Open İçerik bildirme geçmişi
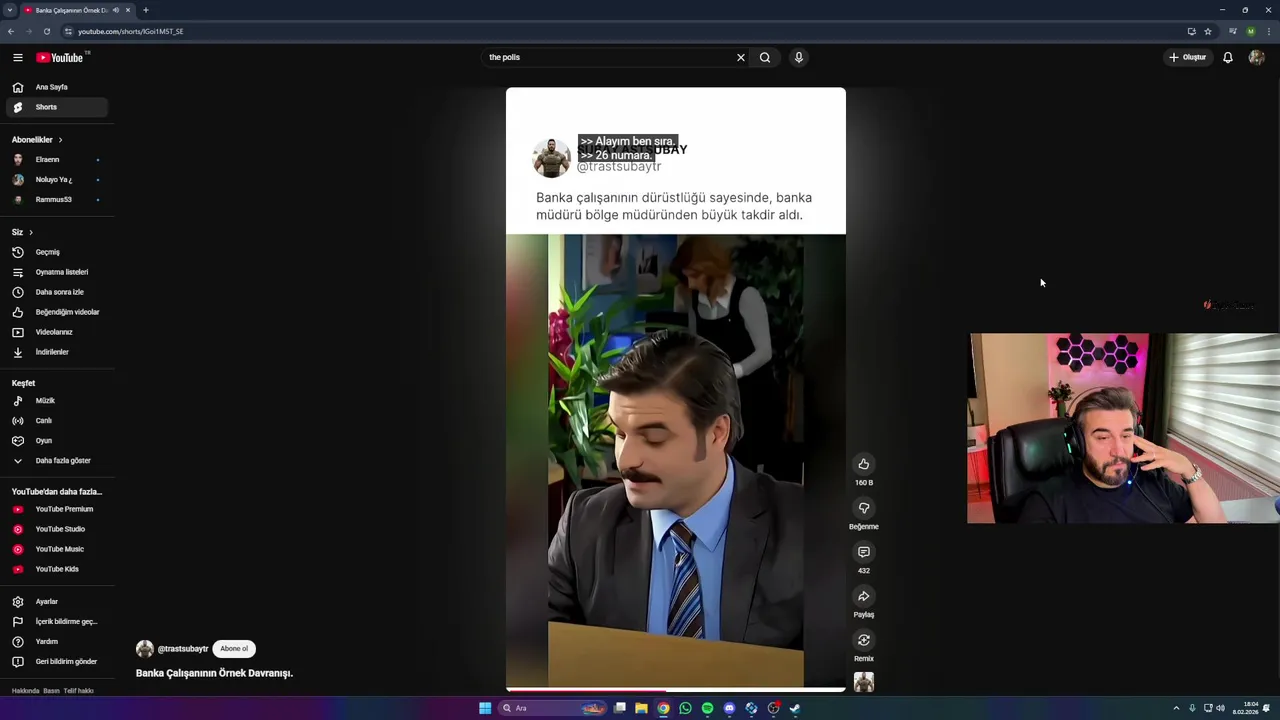Viewport: 1280px width, 720px height. (x=56, y=622)
